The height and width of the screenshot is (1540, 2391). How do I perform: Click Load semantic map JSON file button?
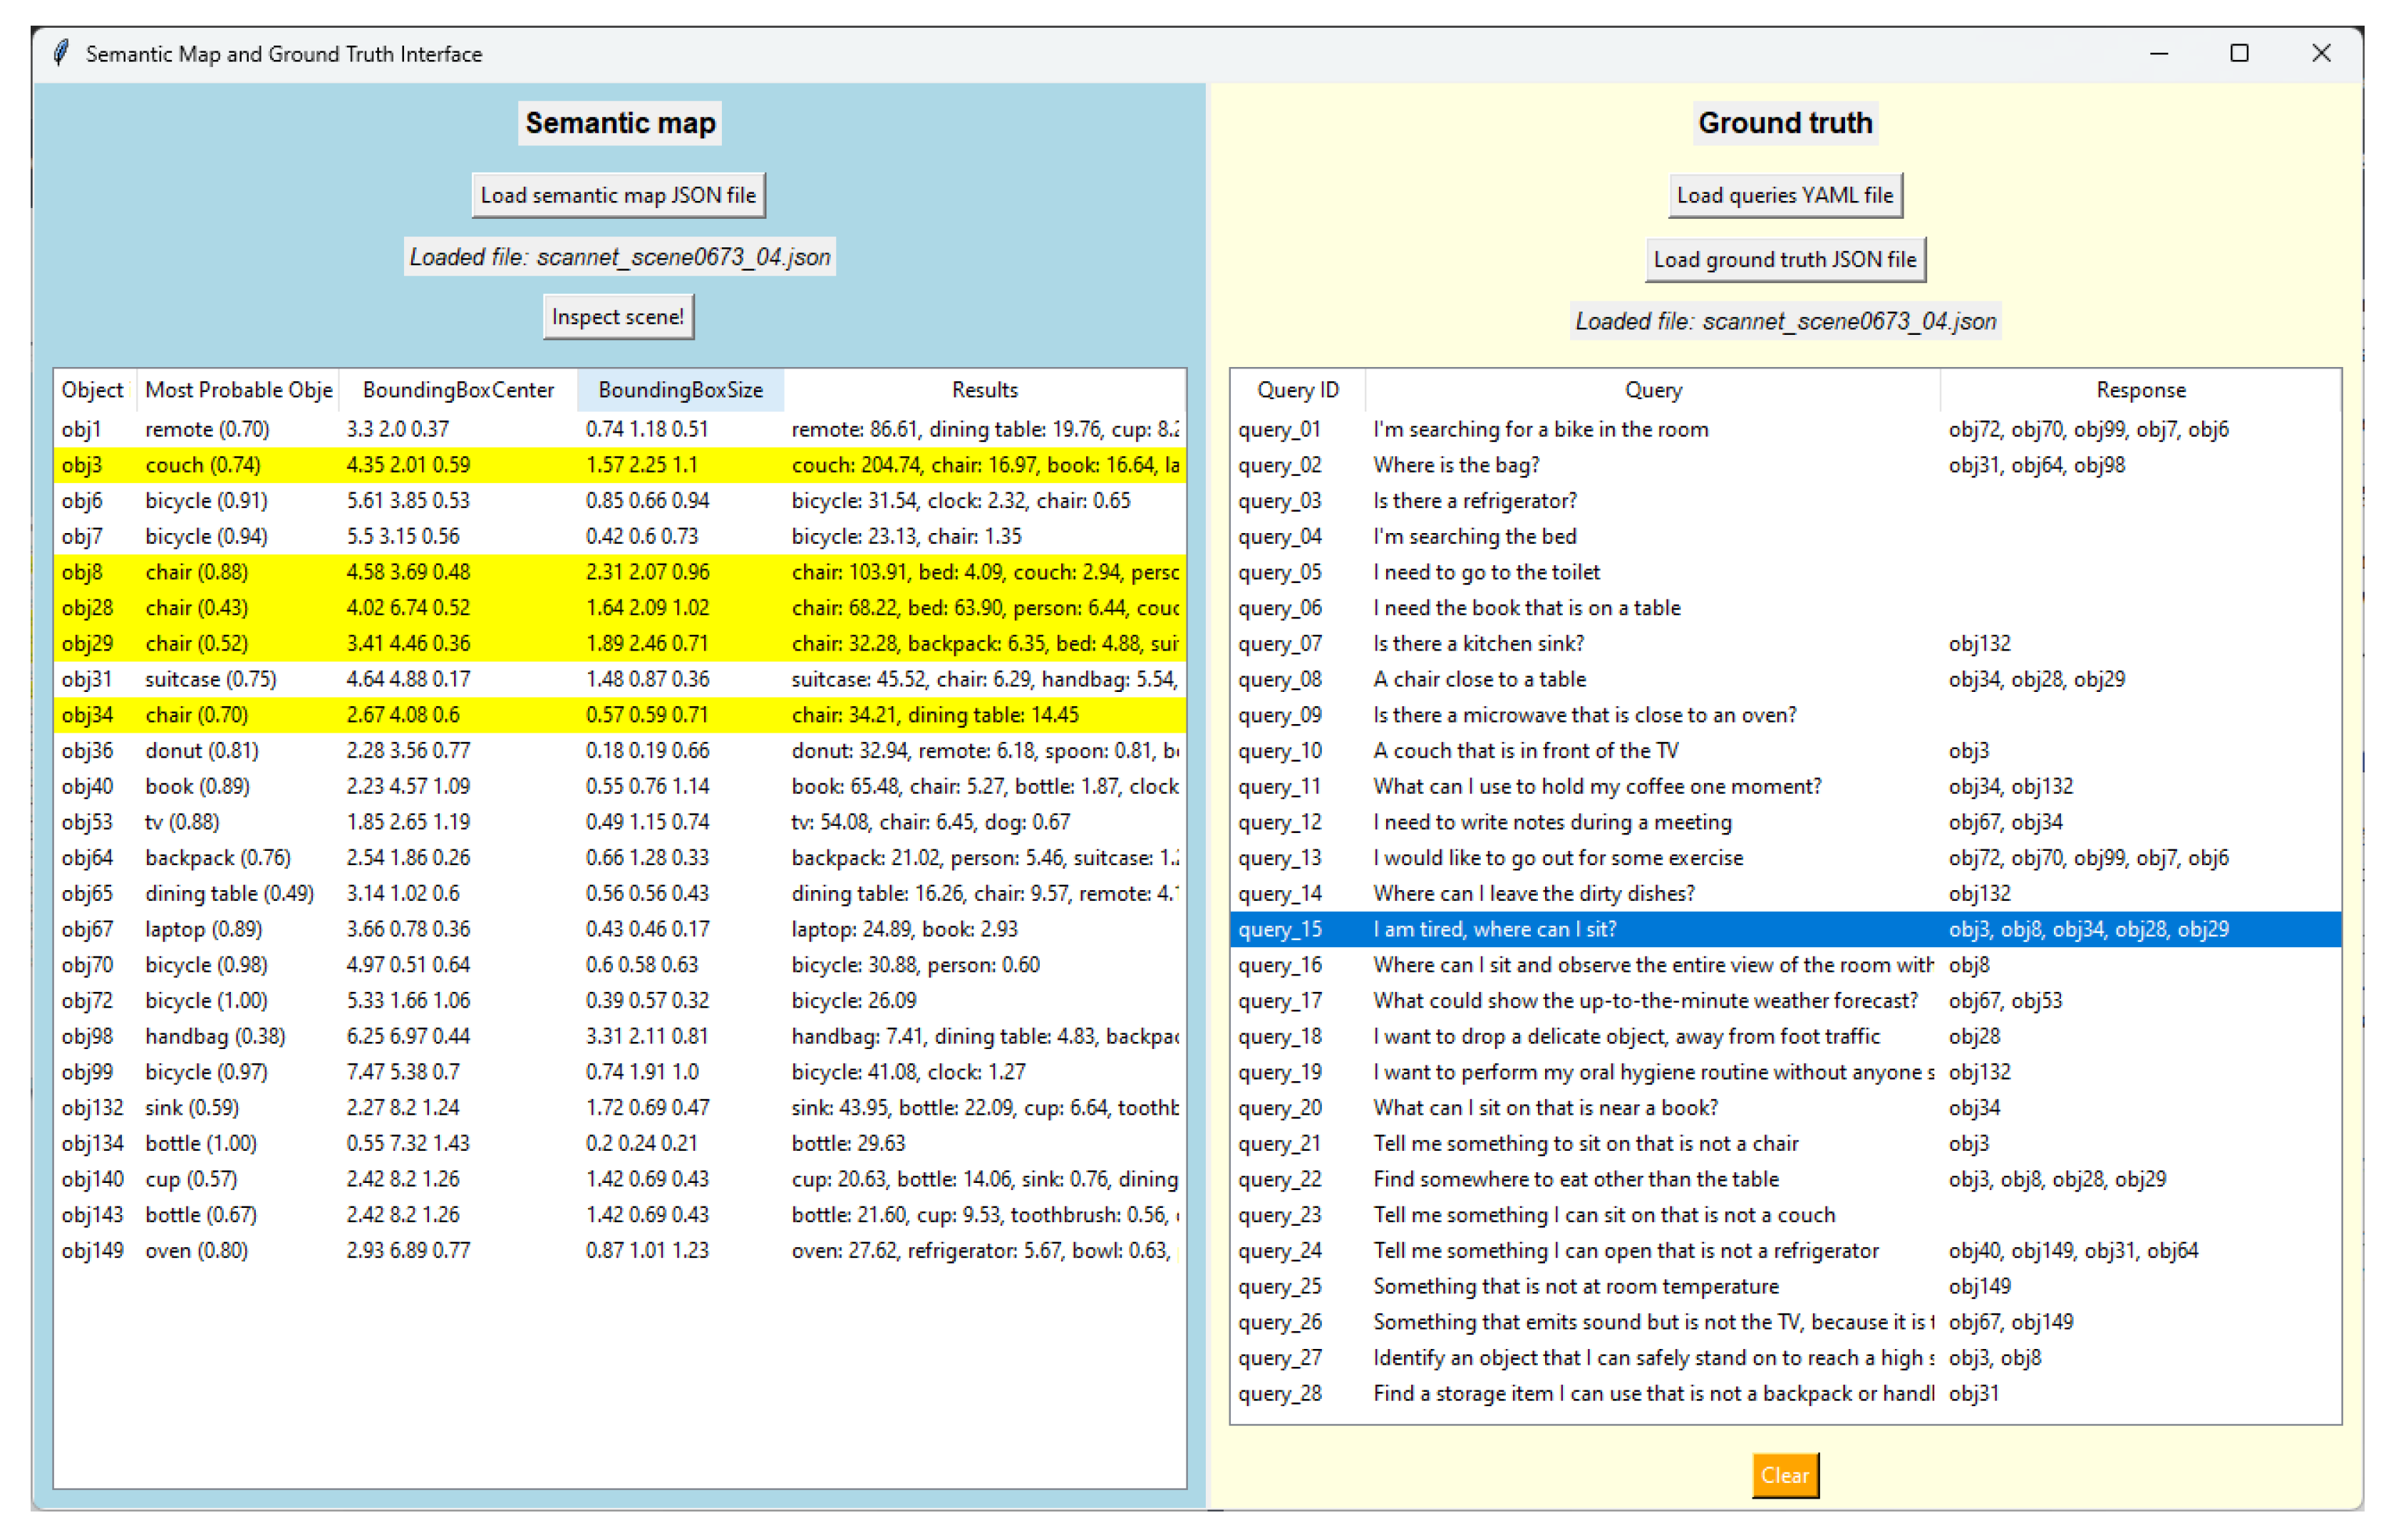(x=618, y=195)
